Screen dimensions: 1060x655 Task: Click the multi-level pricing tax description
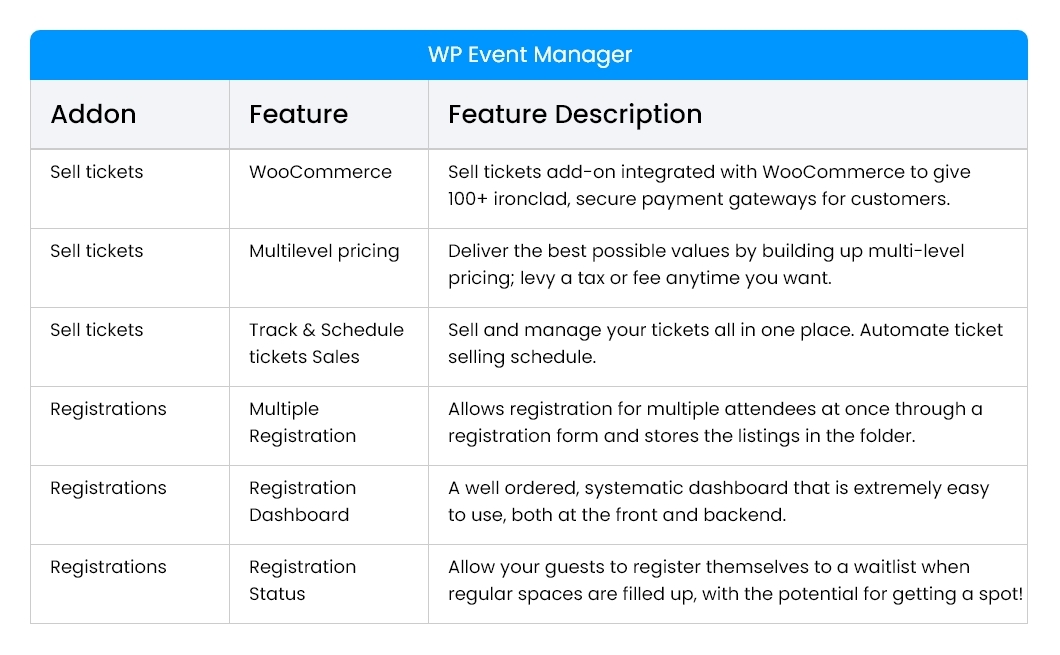[706, 264]
